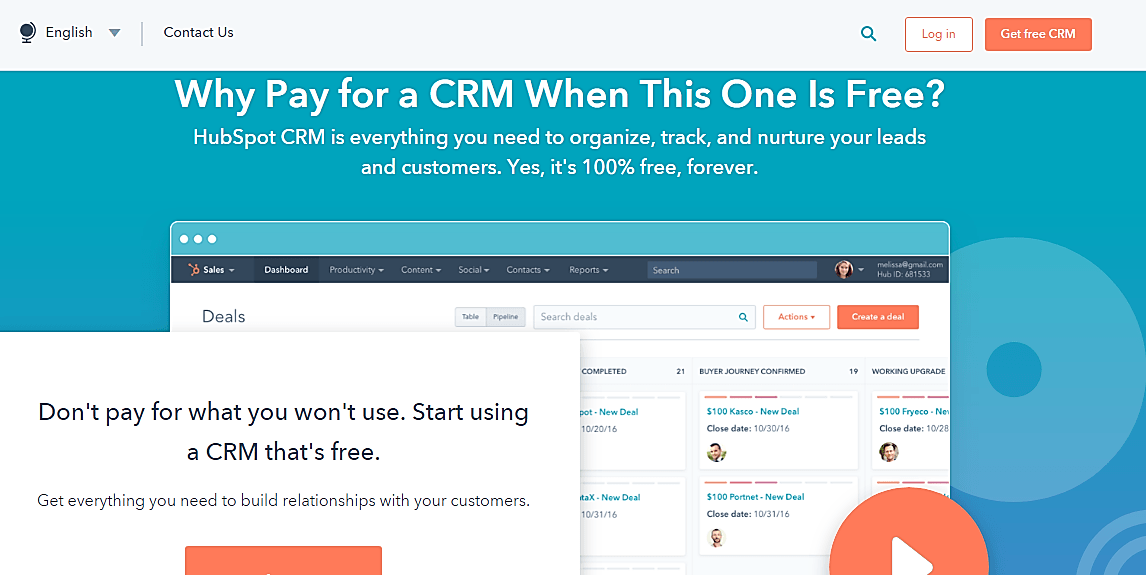Click the Search deals input field
Screen dimensions: 1146x575
click(643, 317)
